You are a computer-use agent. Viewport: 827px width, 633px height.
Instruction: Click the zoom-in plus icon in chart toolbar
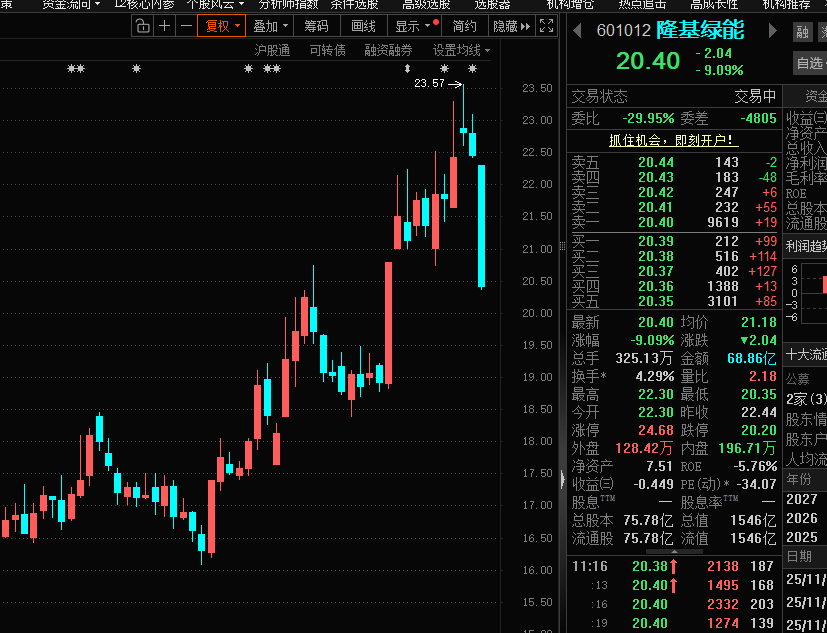(165, 26)
